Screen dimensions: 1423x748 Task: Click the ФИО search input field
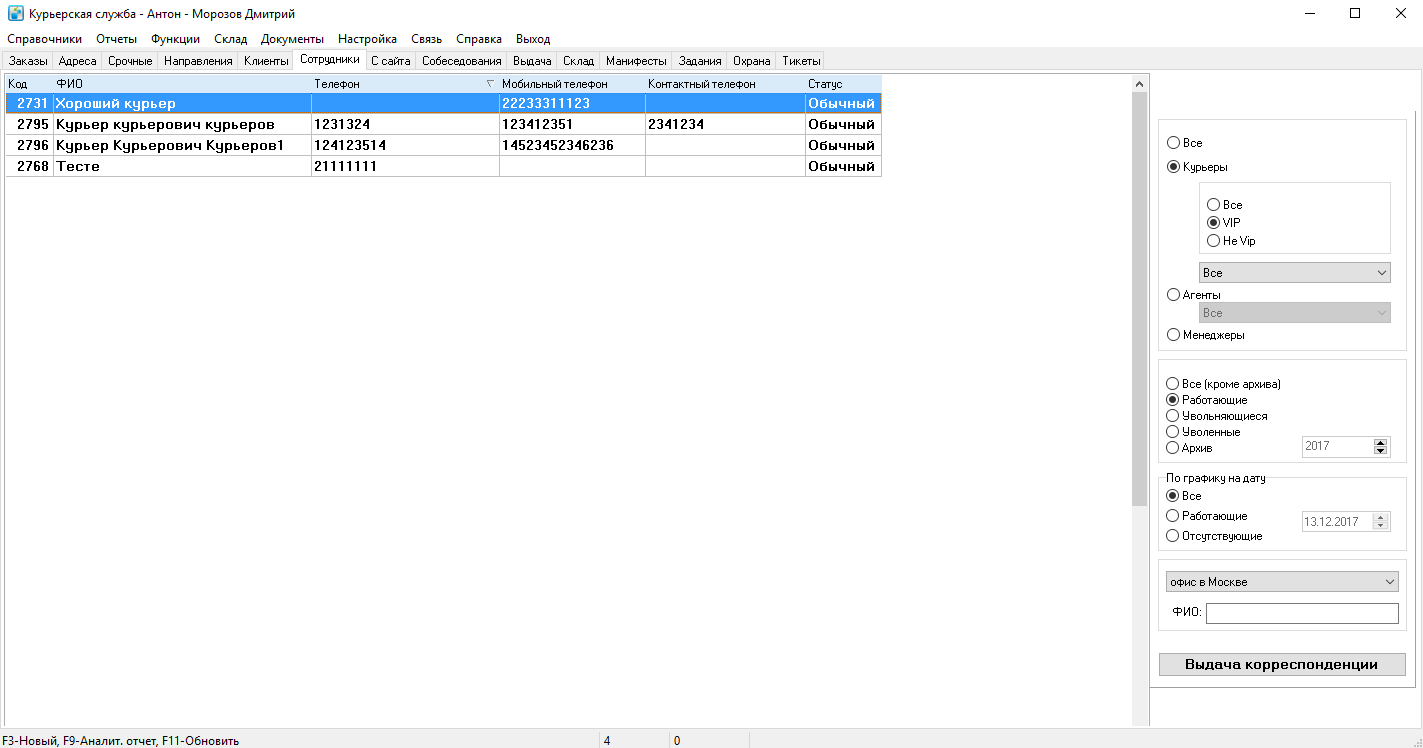click(1302, 613)
